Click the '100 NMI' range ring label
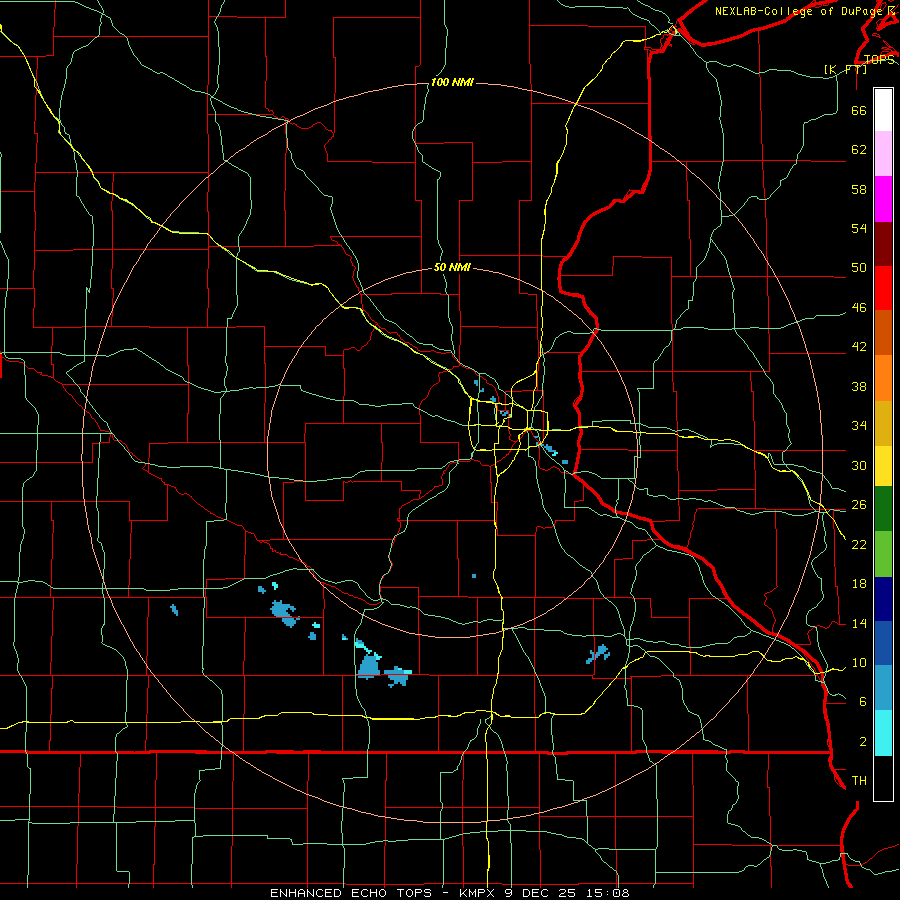Screen dimensions: 900x900 click(452, 83)
